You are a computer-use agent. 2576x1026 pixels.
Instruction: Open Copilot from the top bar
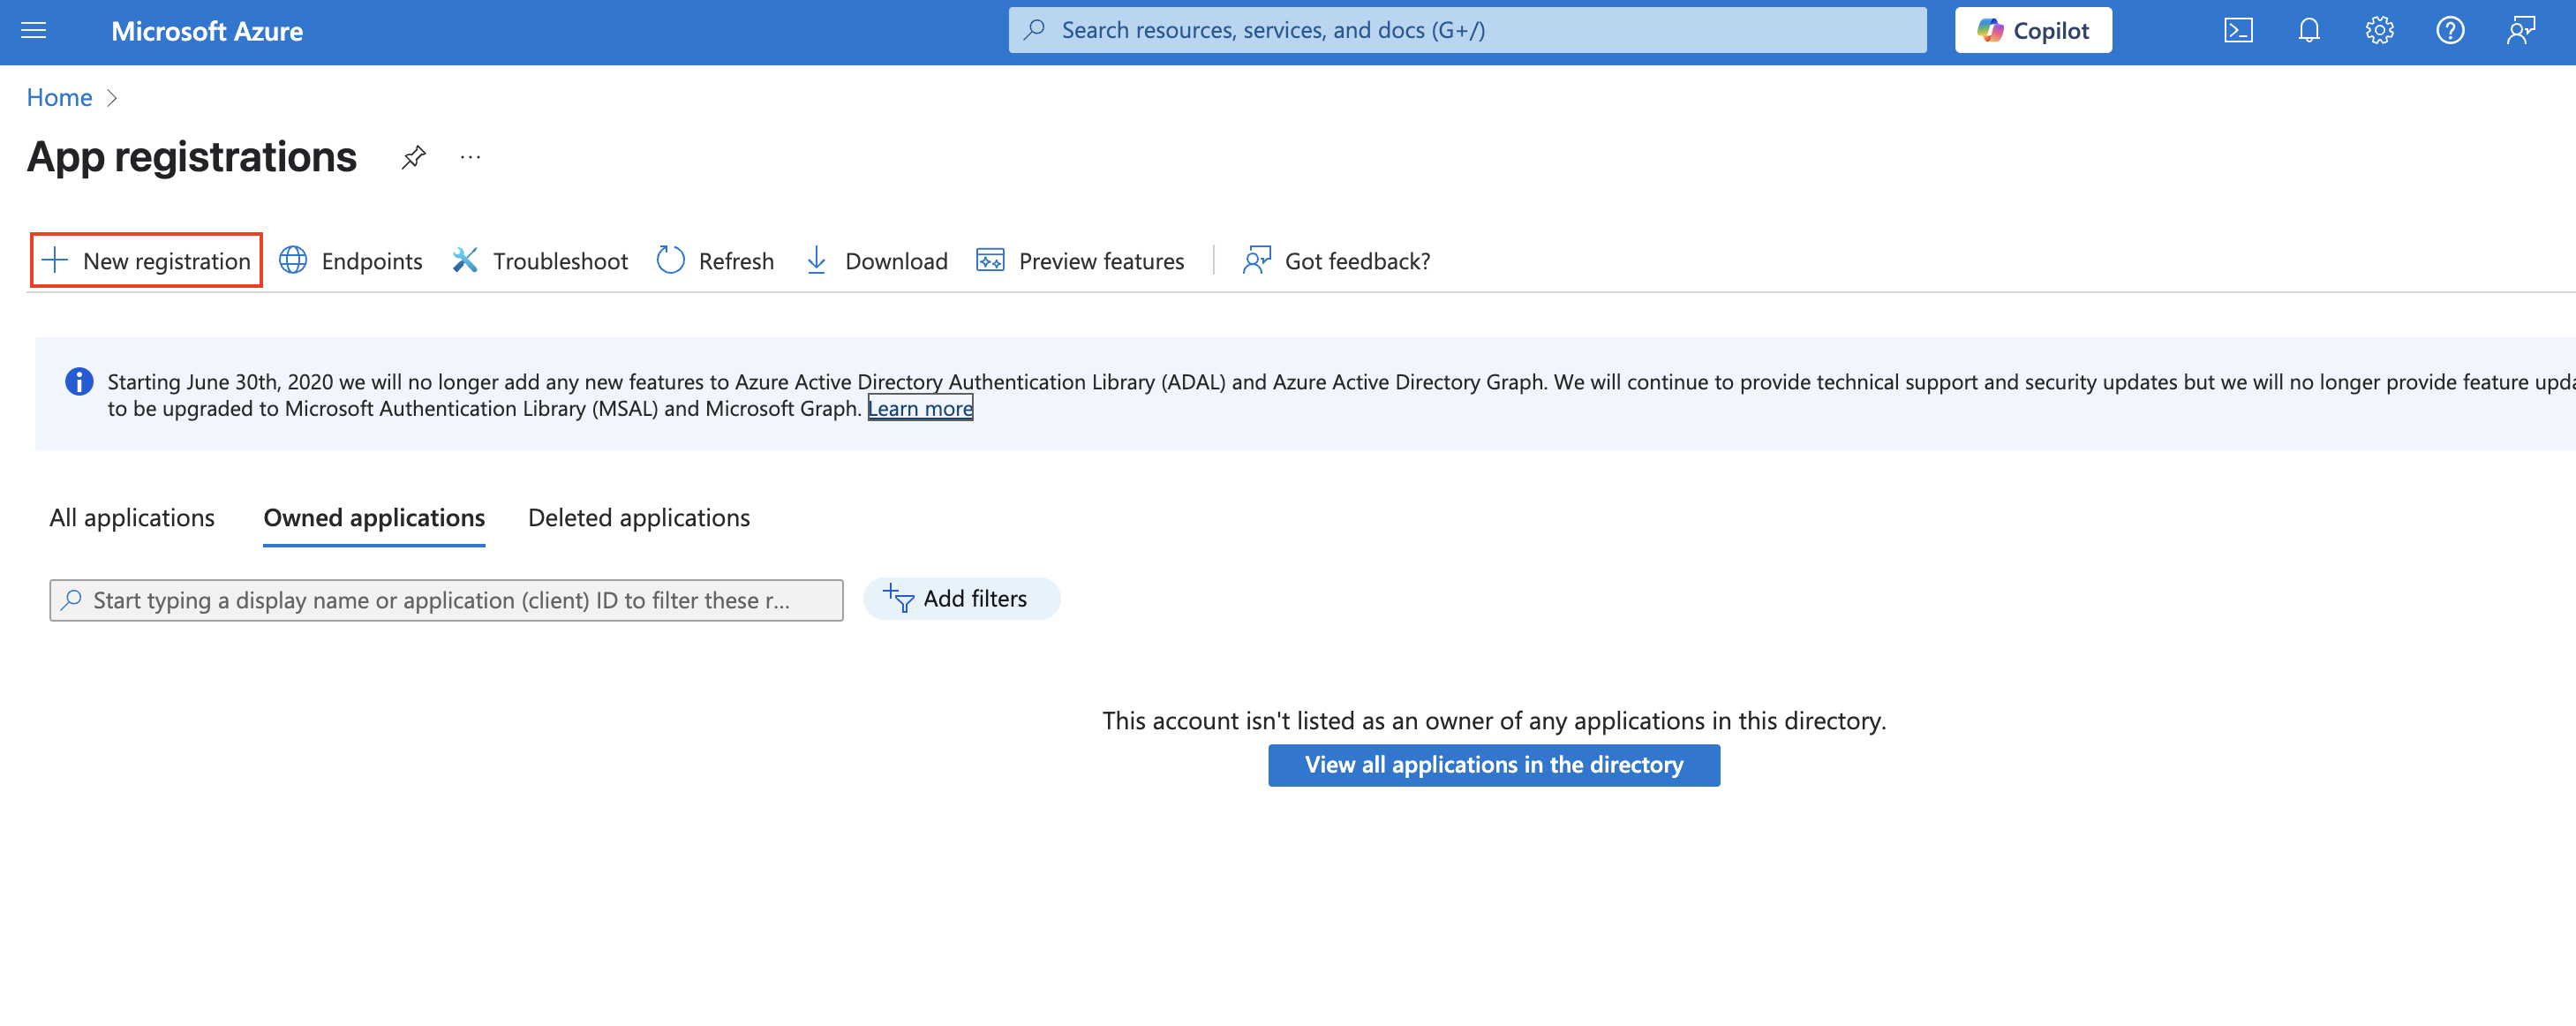pos(2033,30)
